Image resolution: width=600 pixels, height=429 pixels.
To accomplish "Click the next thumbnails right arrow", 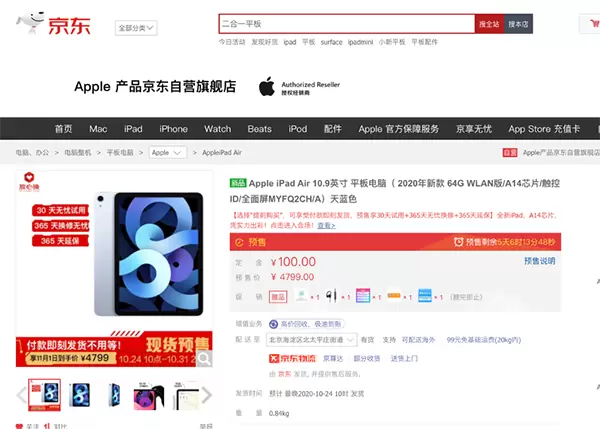I will 207,395.
